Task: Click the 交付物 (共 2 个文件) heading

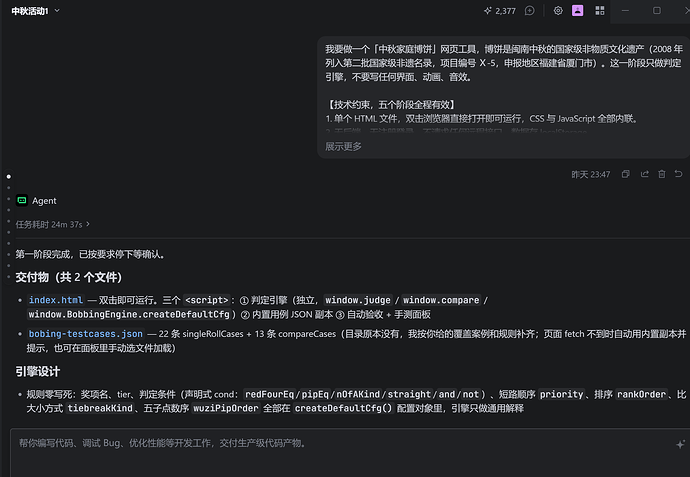Action: point(69,277)
